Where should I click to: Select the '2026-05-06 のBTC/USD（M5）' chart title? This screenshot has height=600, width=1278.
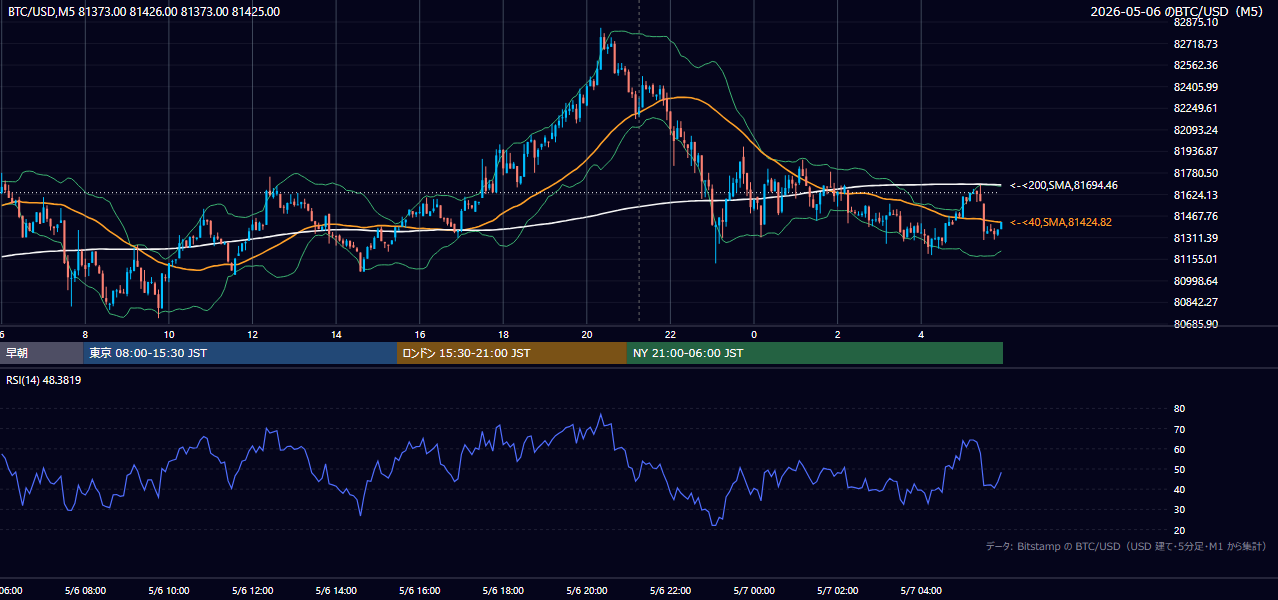click(1177, 12)
